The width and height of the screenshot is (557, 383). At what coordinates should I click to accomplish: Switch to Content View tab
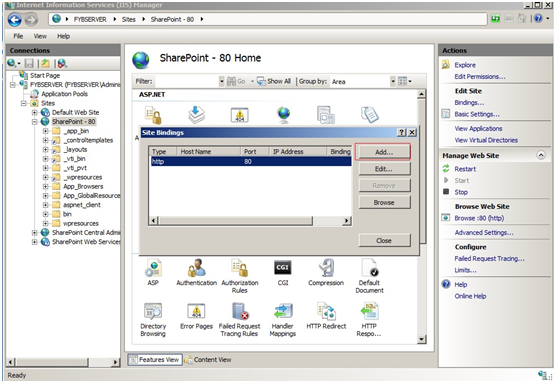pyautogui.click(x=208, y=360)
